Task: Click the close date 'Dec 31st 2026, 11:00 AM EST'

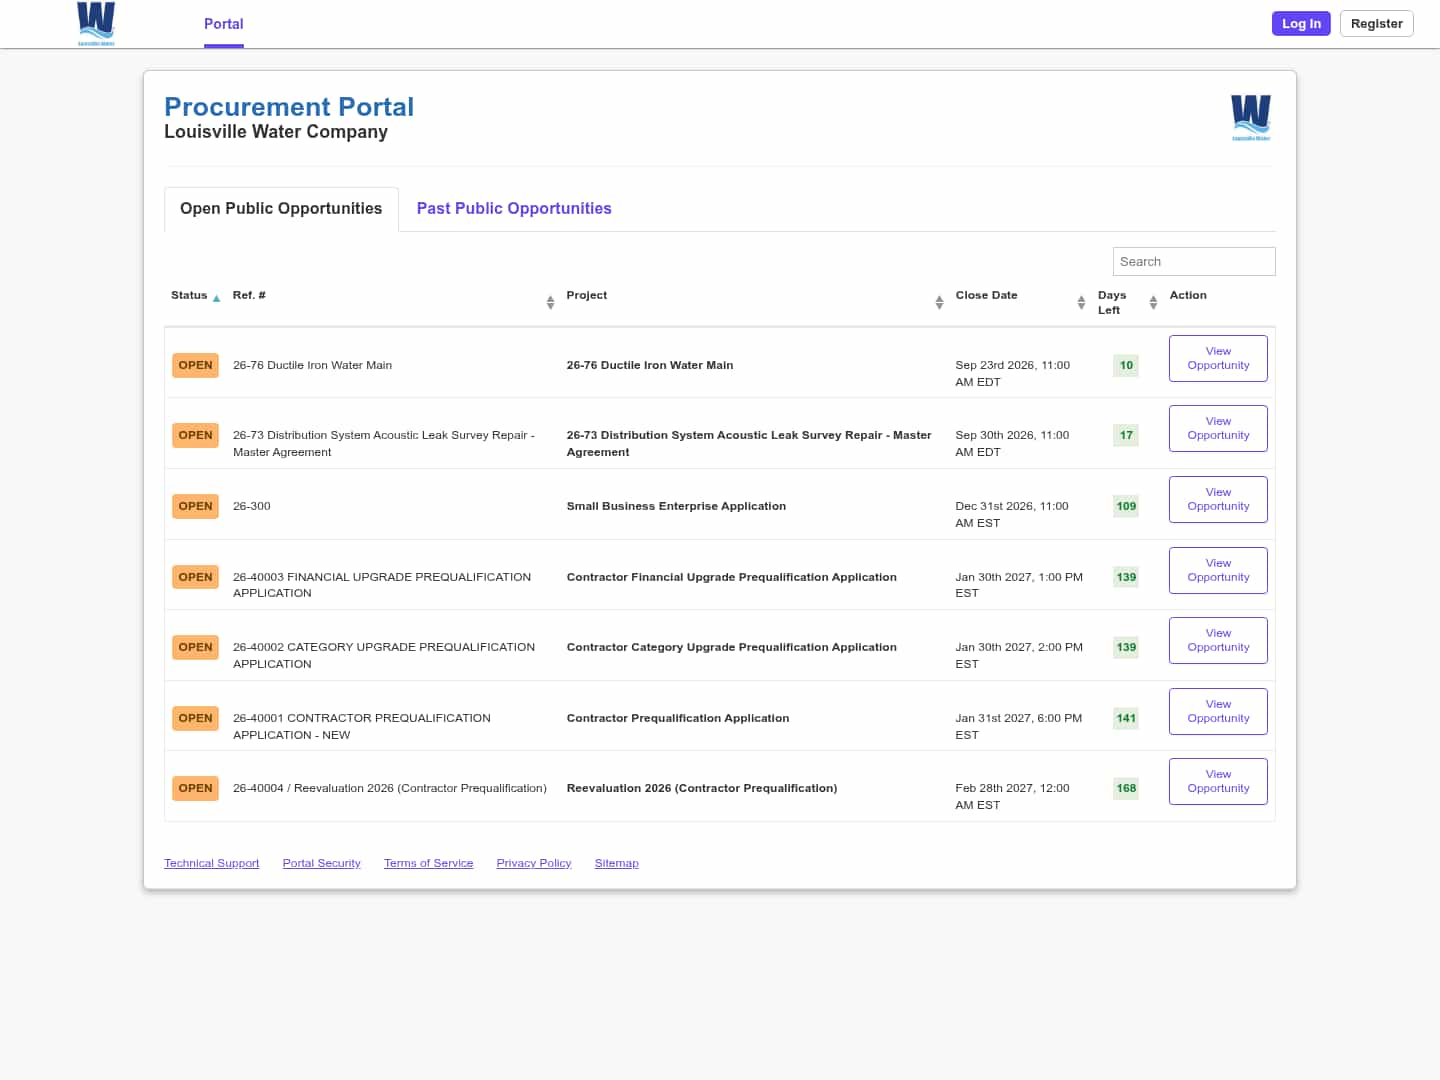Action: (1012, 514)
